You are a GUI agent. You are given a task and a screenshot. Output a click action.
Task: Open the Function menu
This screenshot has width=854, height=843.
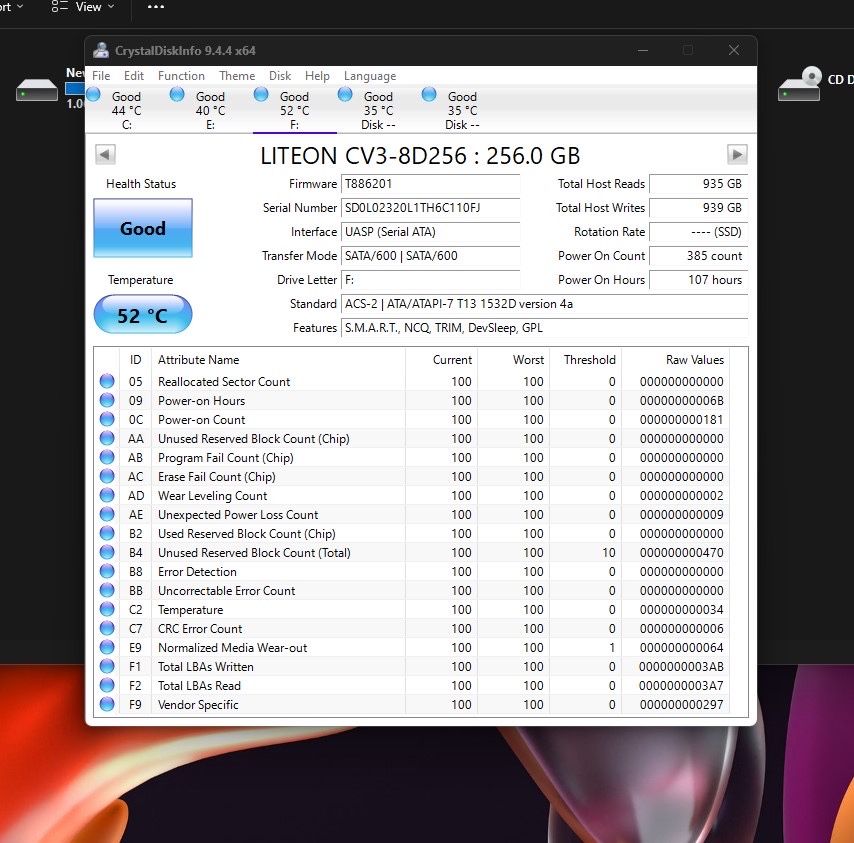(x=181, y=76)
